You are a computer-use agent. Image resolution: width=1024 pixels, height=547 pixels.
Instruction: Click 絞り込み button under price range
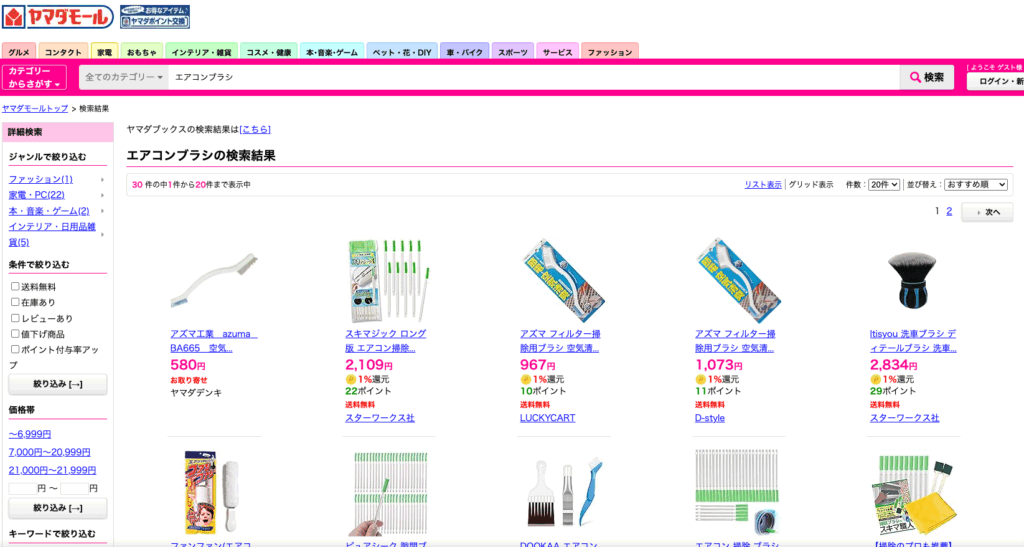pyautogui.click(x=57, y=508)
